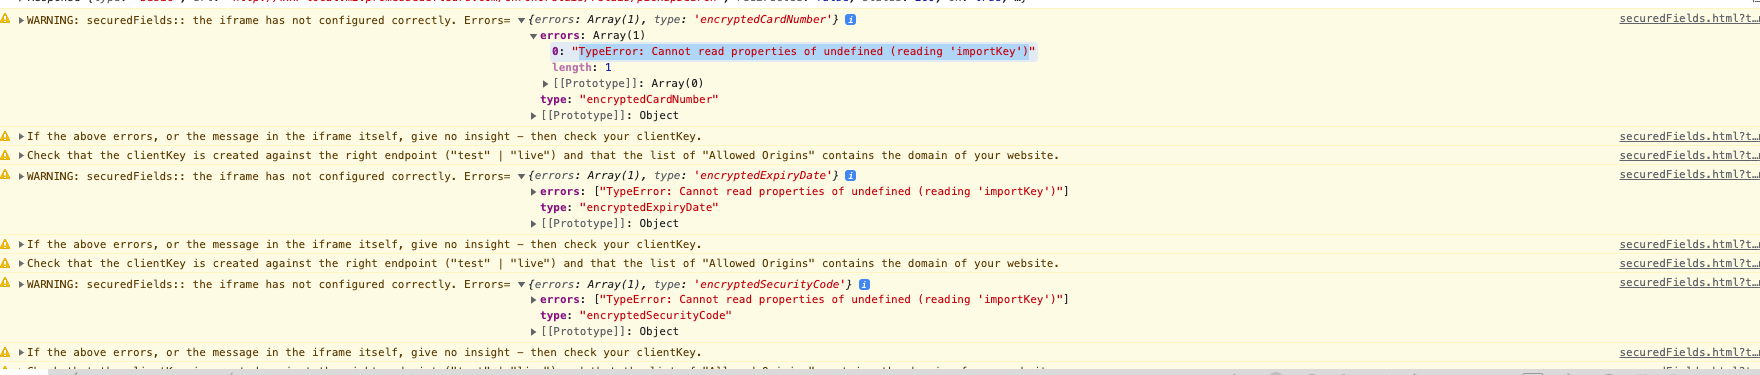This screenshot has width=1760, height=375.
Task: Click the "WARNING: securedFields::" message before the encryptedExpiryDate object
Action: [269, 176]
